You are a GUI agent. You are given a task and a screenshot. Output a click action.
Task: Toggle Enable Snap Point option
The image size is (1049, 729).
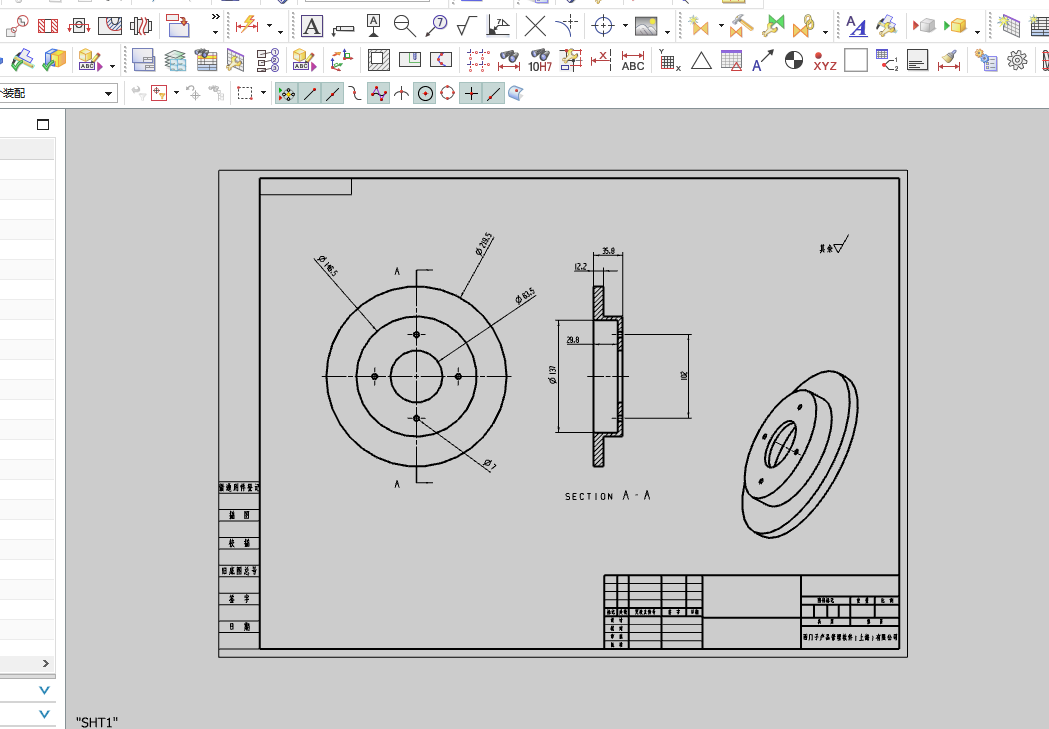pos(286,94)
